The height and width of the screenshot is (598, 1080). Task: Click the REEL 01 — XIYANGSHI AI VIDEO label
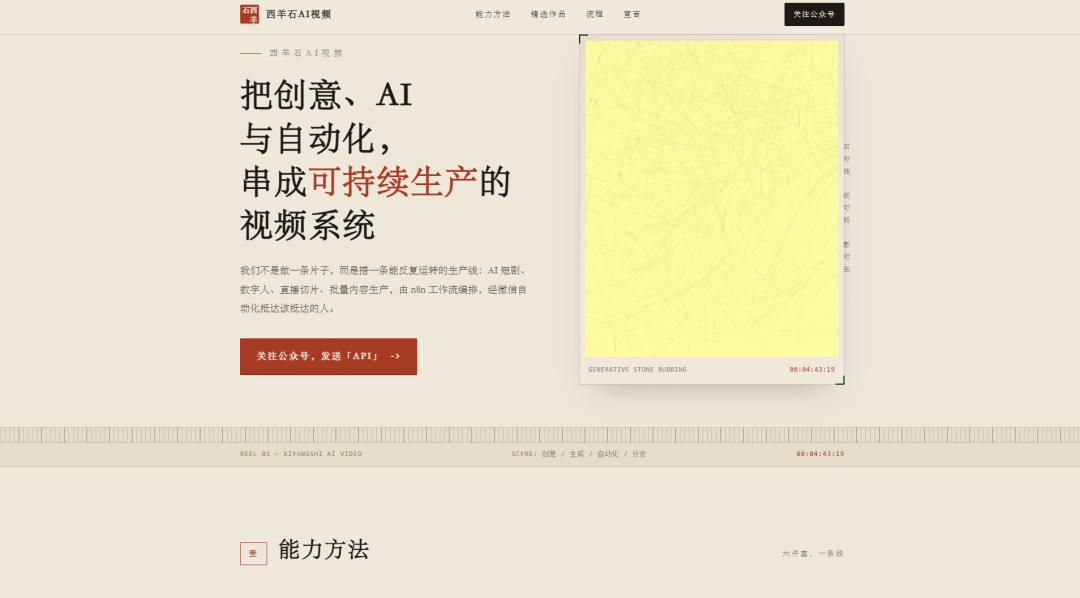(x=300, y=454)
